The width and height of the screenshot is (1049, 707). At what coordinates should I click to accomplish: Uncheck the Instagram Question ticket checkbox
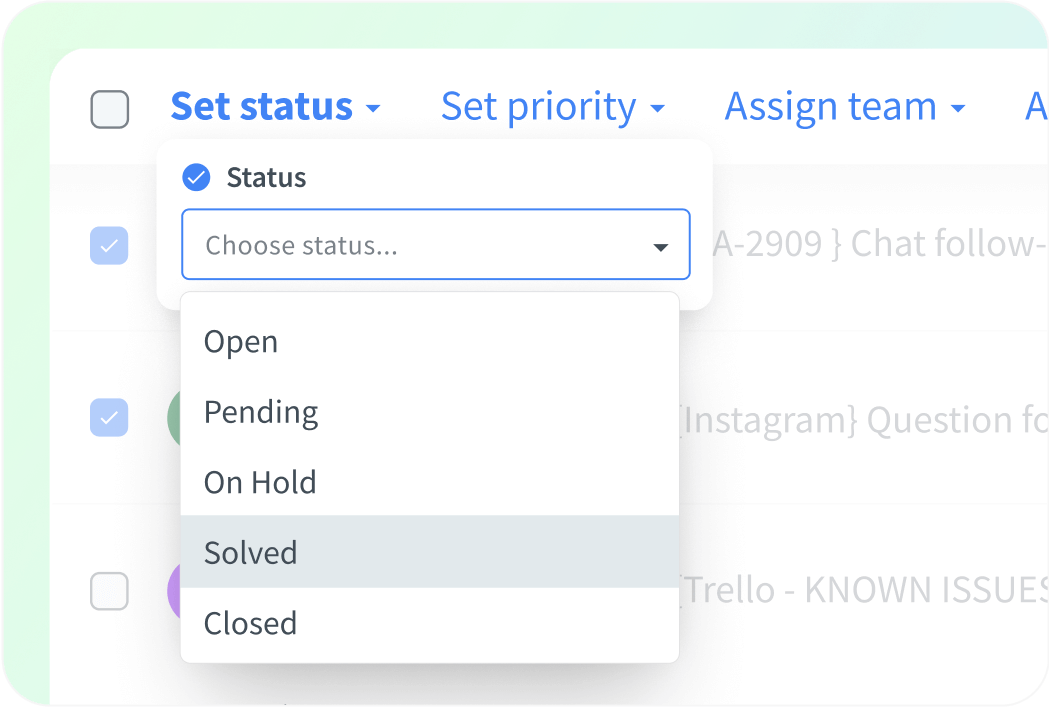tap(110, 418)
